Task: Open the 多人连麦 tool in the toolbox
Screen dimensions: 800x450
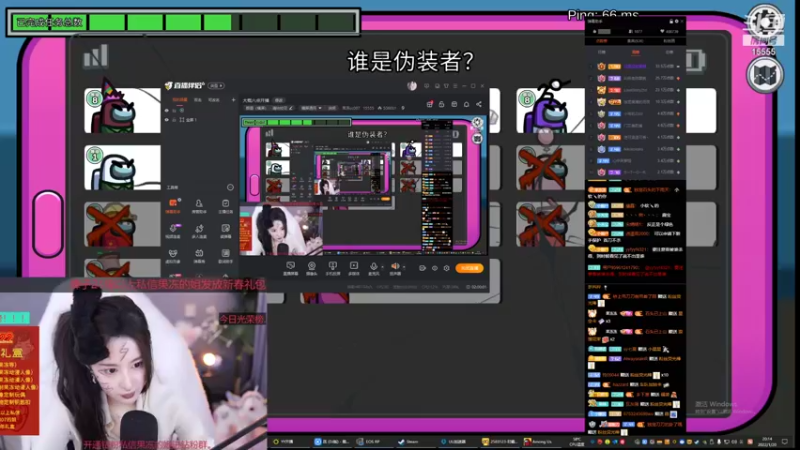Action: click(199, 231)
